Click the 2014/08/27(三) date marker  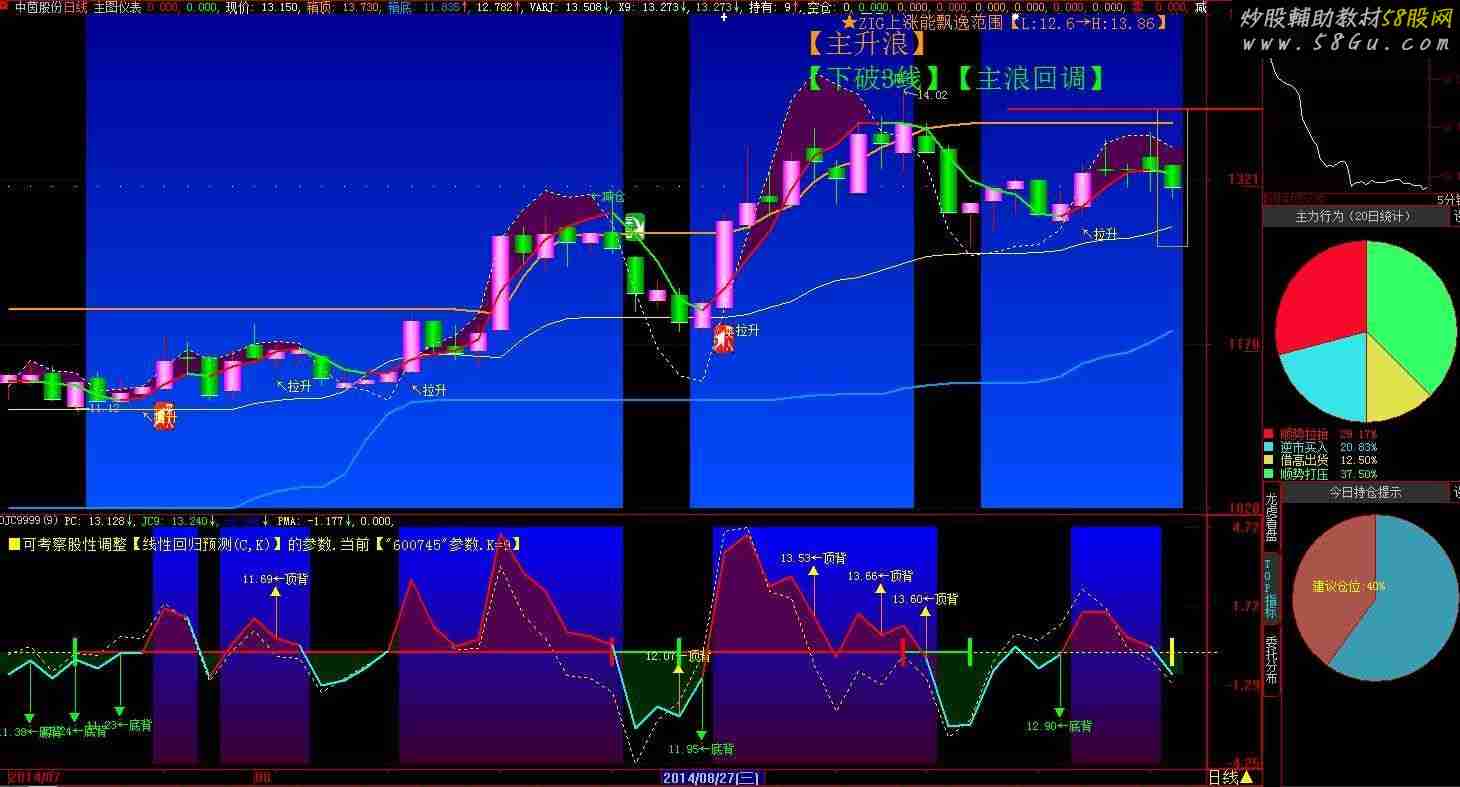[x=711, y=778]
